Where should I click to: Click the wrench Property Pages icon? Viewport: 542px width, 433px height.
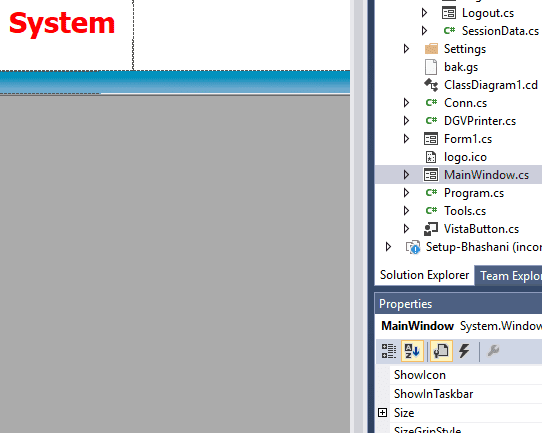[x=493, y=351]
